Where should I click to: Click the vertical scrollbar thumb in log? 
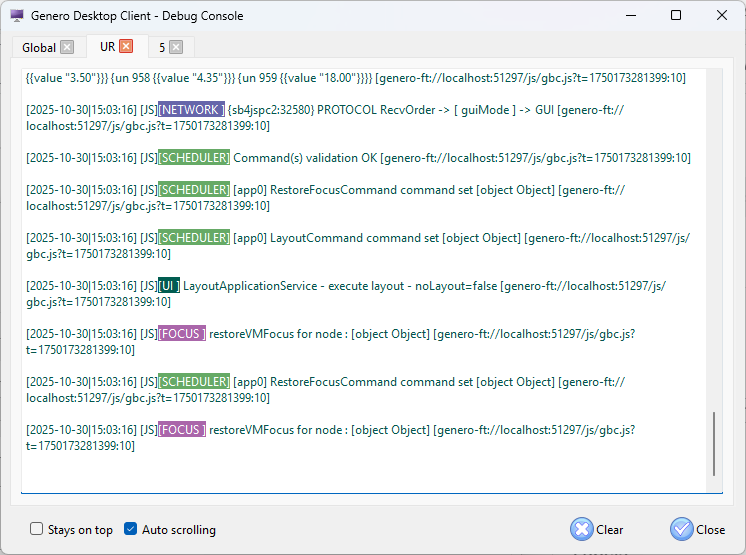(714, 444)
